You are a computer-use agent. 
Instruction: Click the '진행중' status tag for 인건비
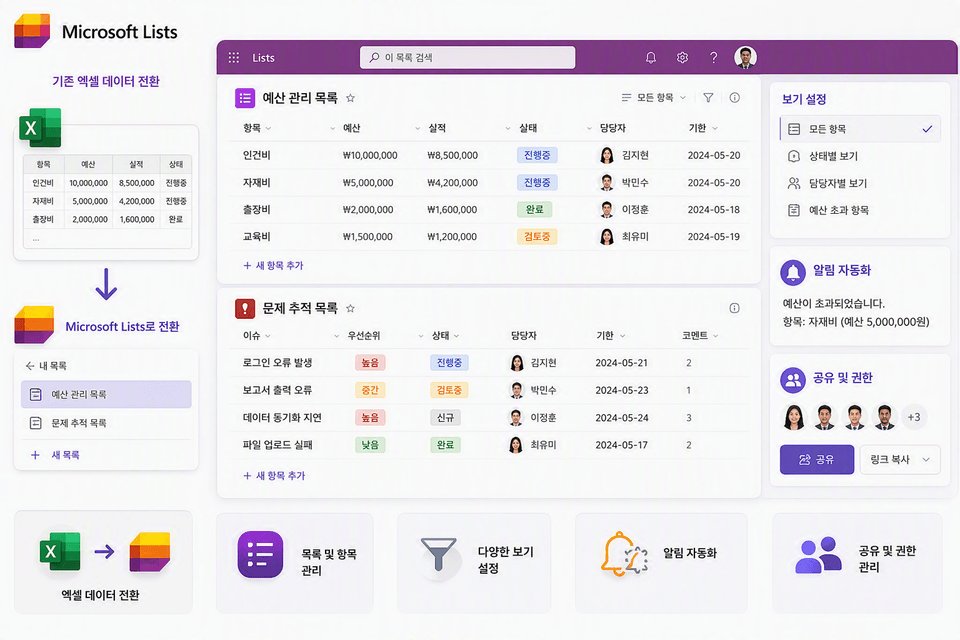pos(537,156)
